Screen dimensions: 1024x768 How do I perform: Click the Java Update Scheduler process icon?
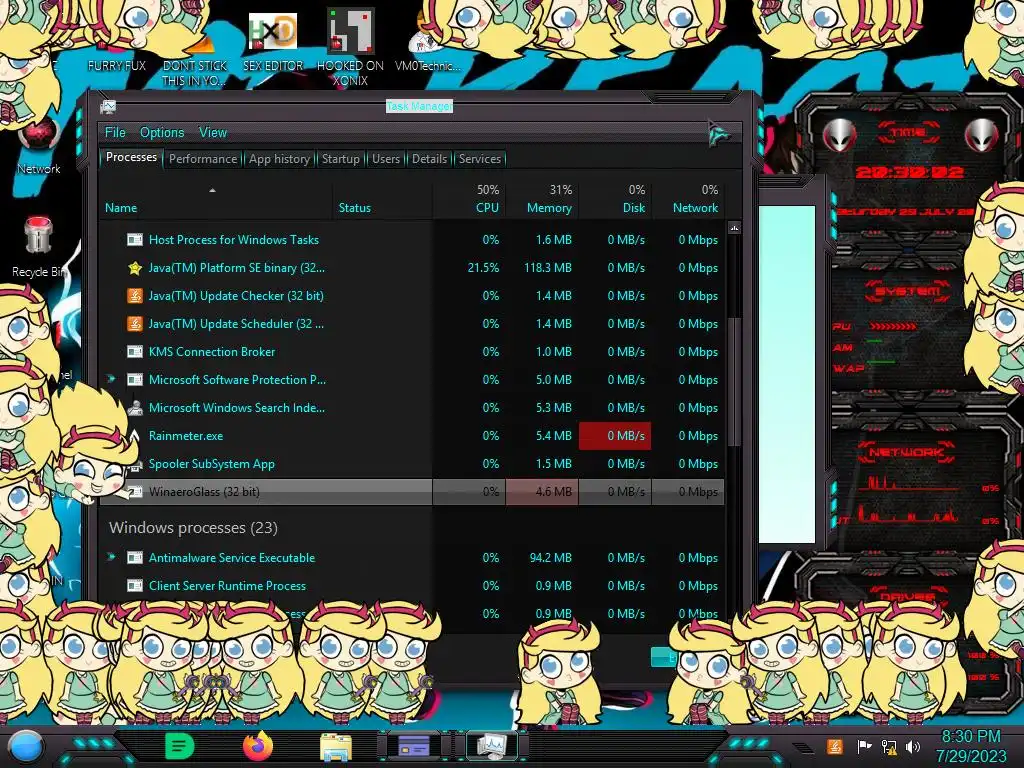point(135,324)
